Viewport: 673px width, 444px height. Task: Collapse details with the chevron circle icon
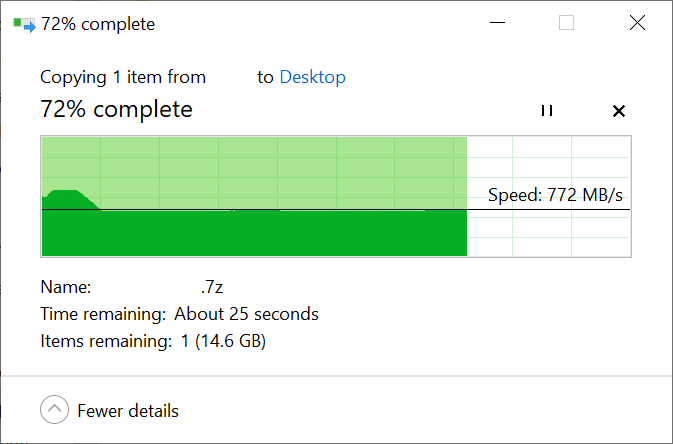point(54,410)
